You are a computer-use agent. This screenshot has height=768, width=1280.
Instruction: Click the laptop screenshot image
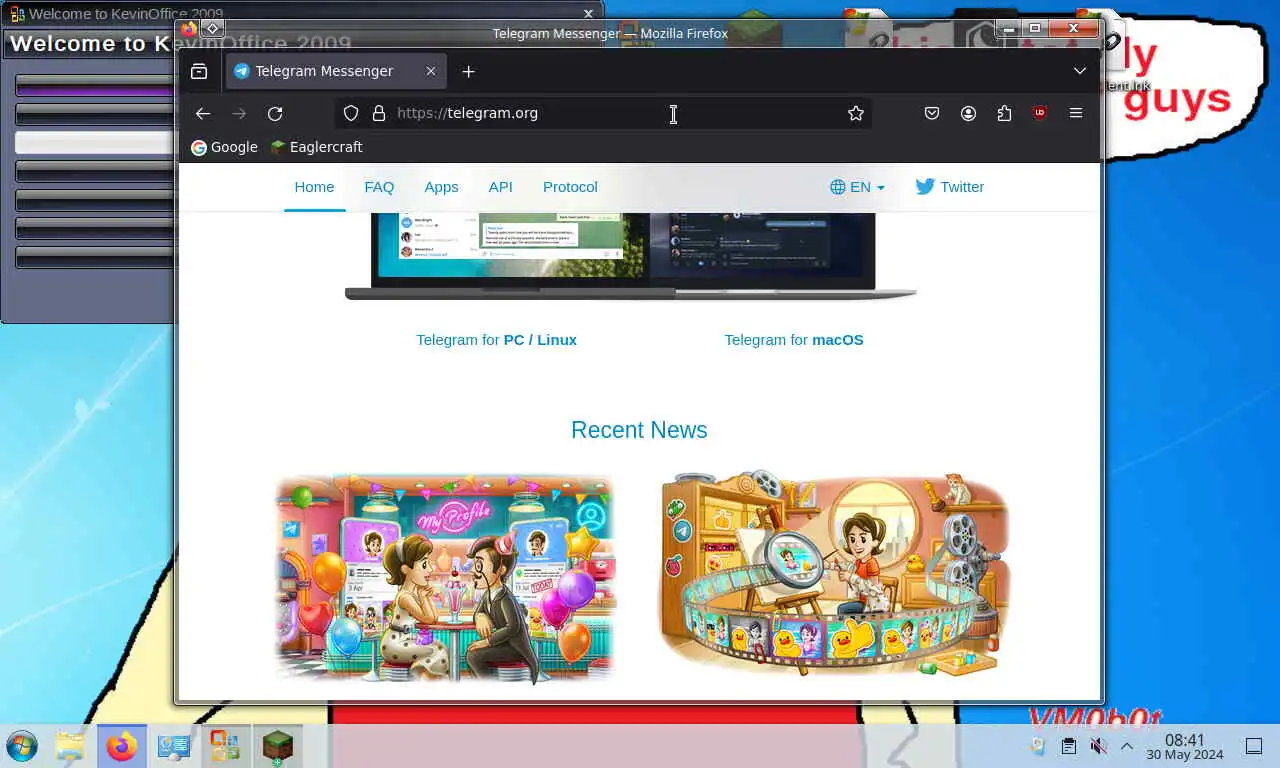(630, 256)
